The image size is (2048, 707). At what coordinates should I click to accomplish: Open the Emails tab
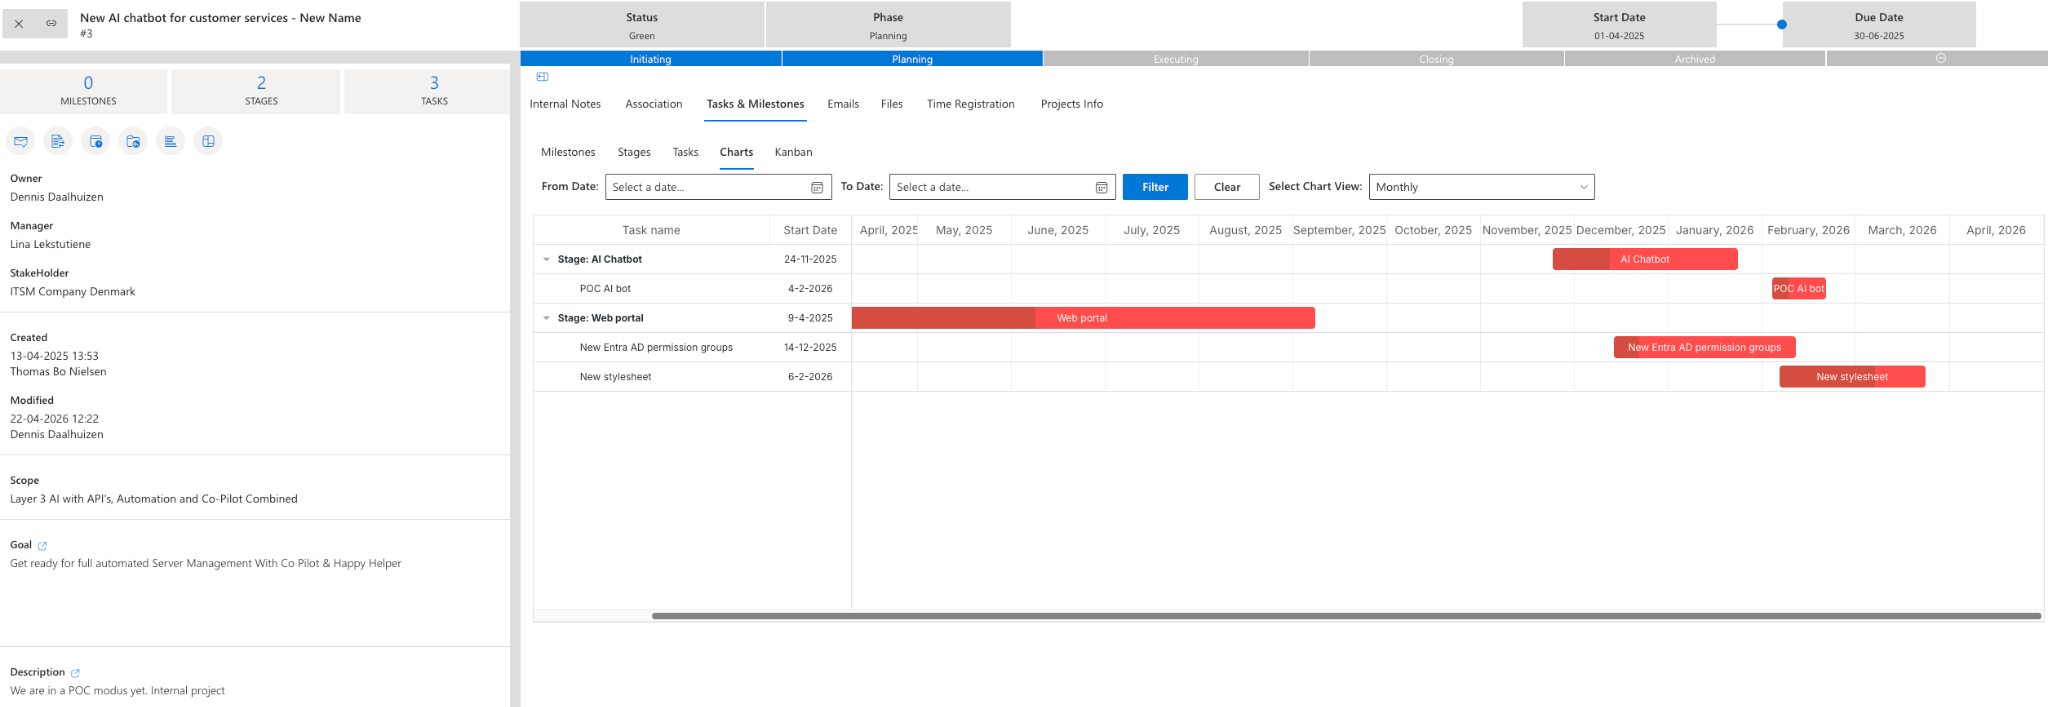coord(843,104)
